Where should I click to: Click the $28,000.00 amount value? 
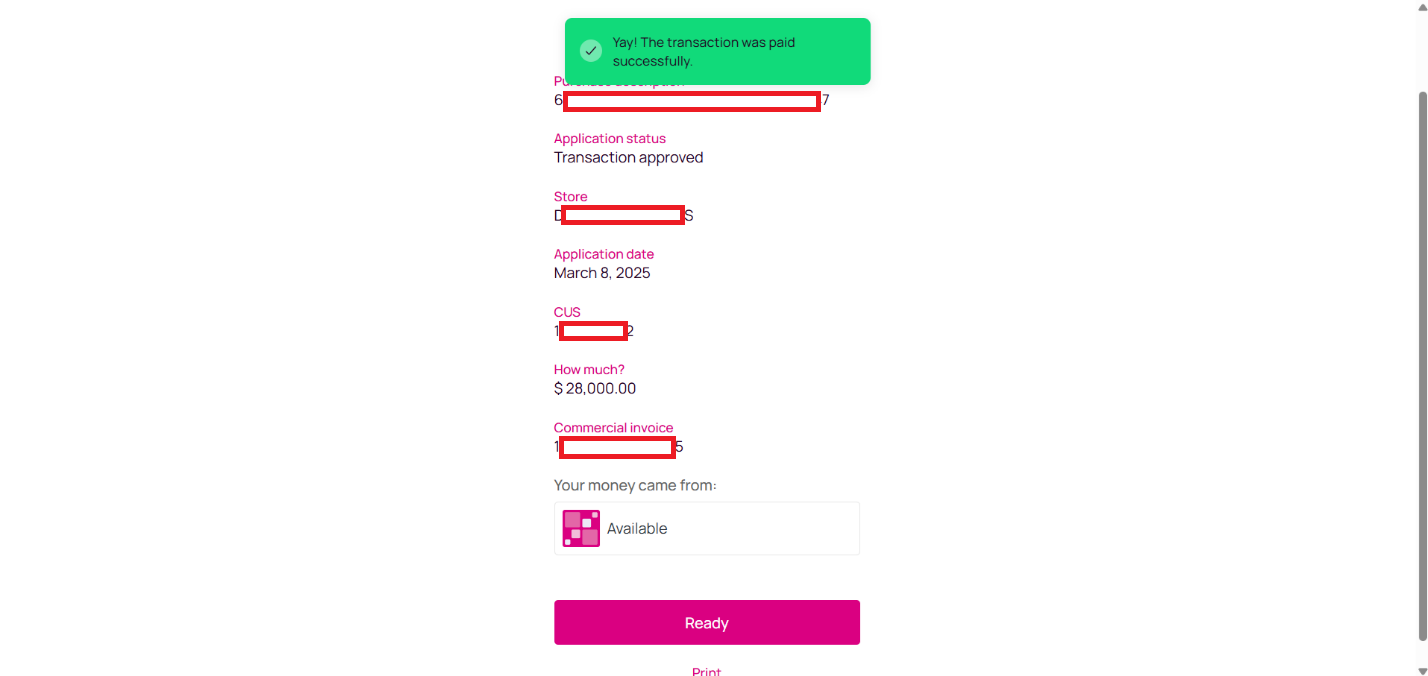(x=595, y=389)
